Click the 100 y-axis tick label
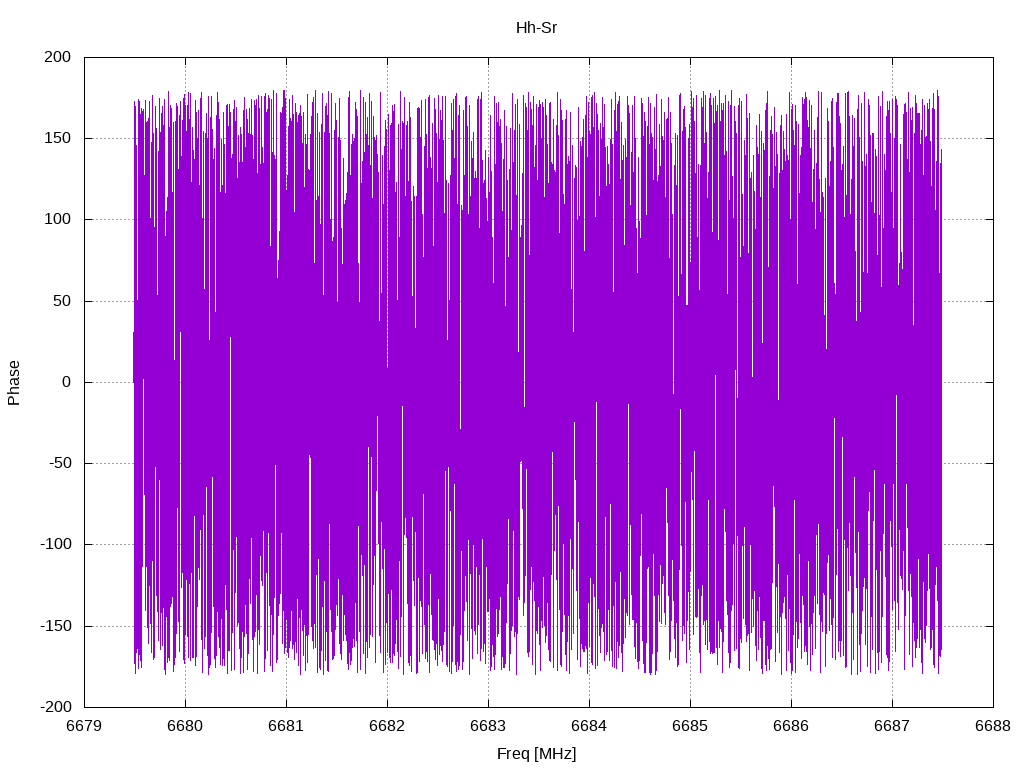Viewport: 1024px width, 768px height. pyautogui.click(x=57, y=219)
